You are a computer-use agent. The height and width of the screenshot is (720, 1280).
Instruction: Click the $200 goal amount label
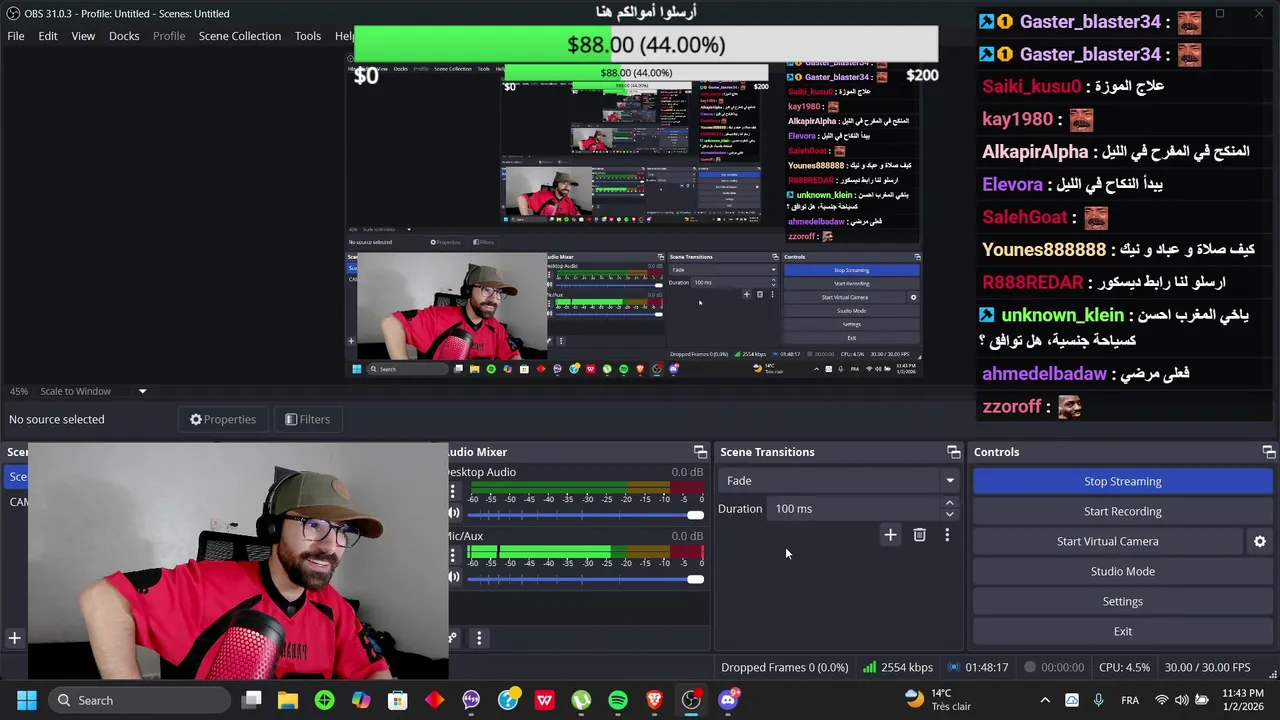click(922, 75)
